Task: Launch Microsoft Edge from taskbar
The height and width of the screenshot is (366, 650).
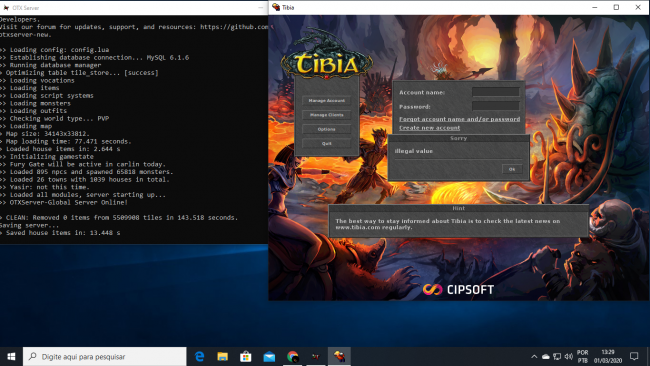Action: 199,356
